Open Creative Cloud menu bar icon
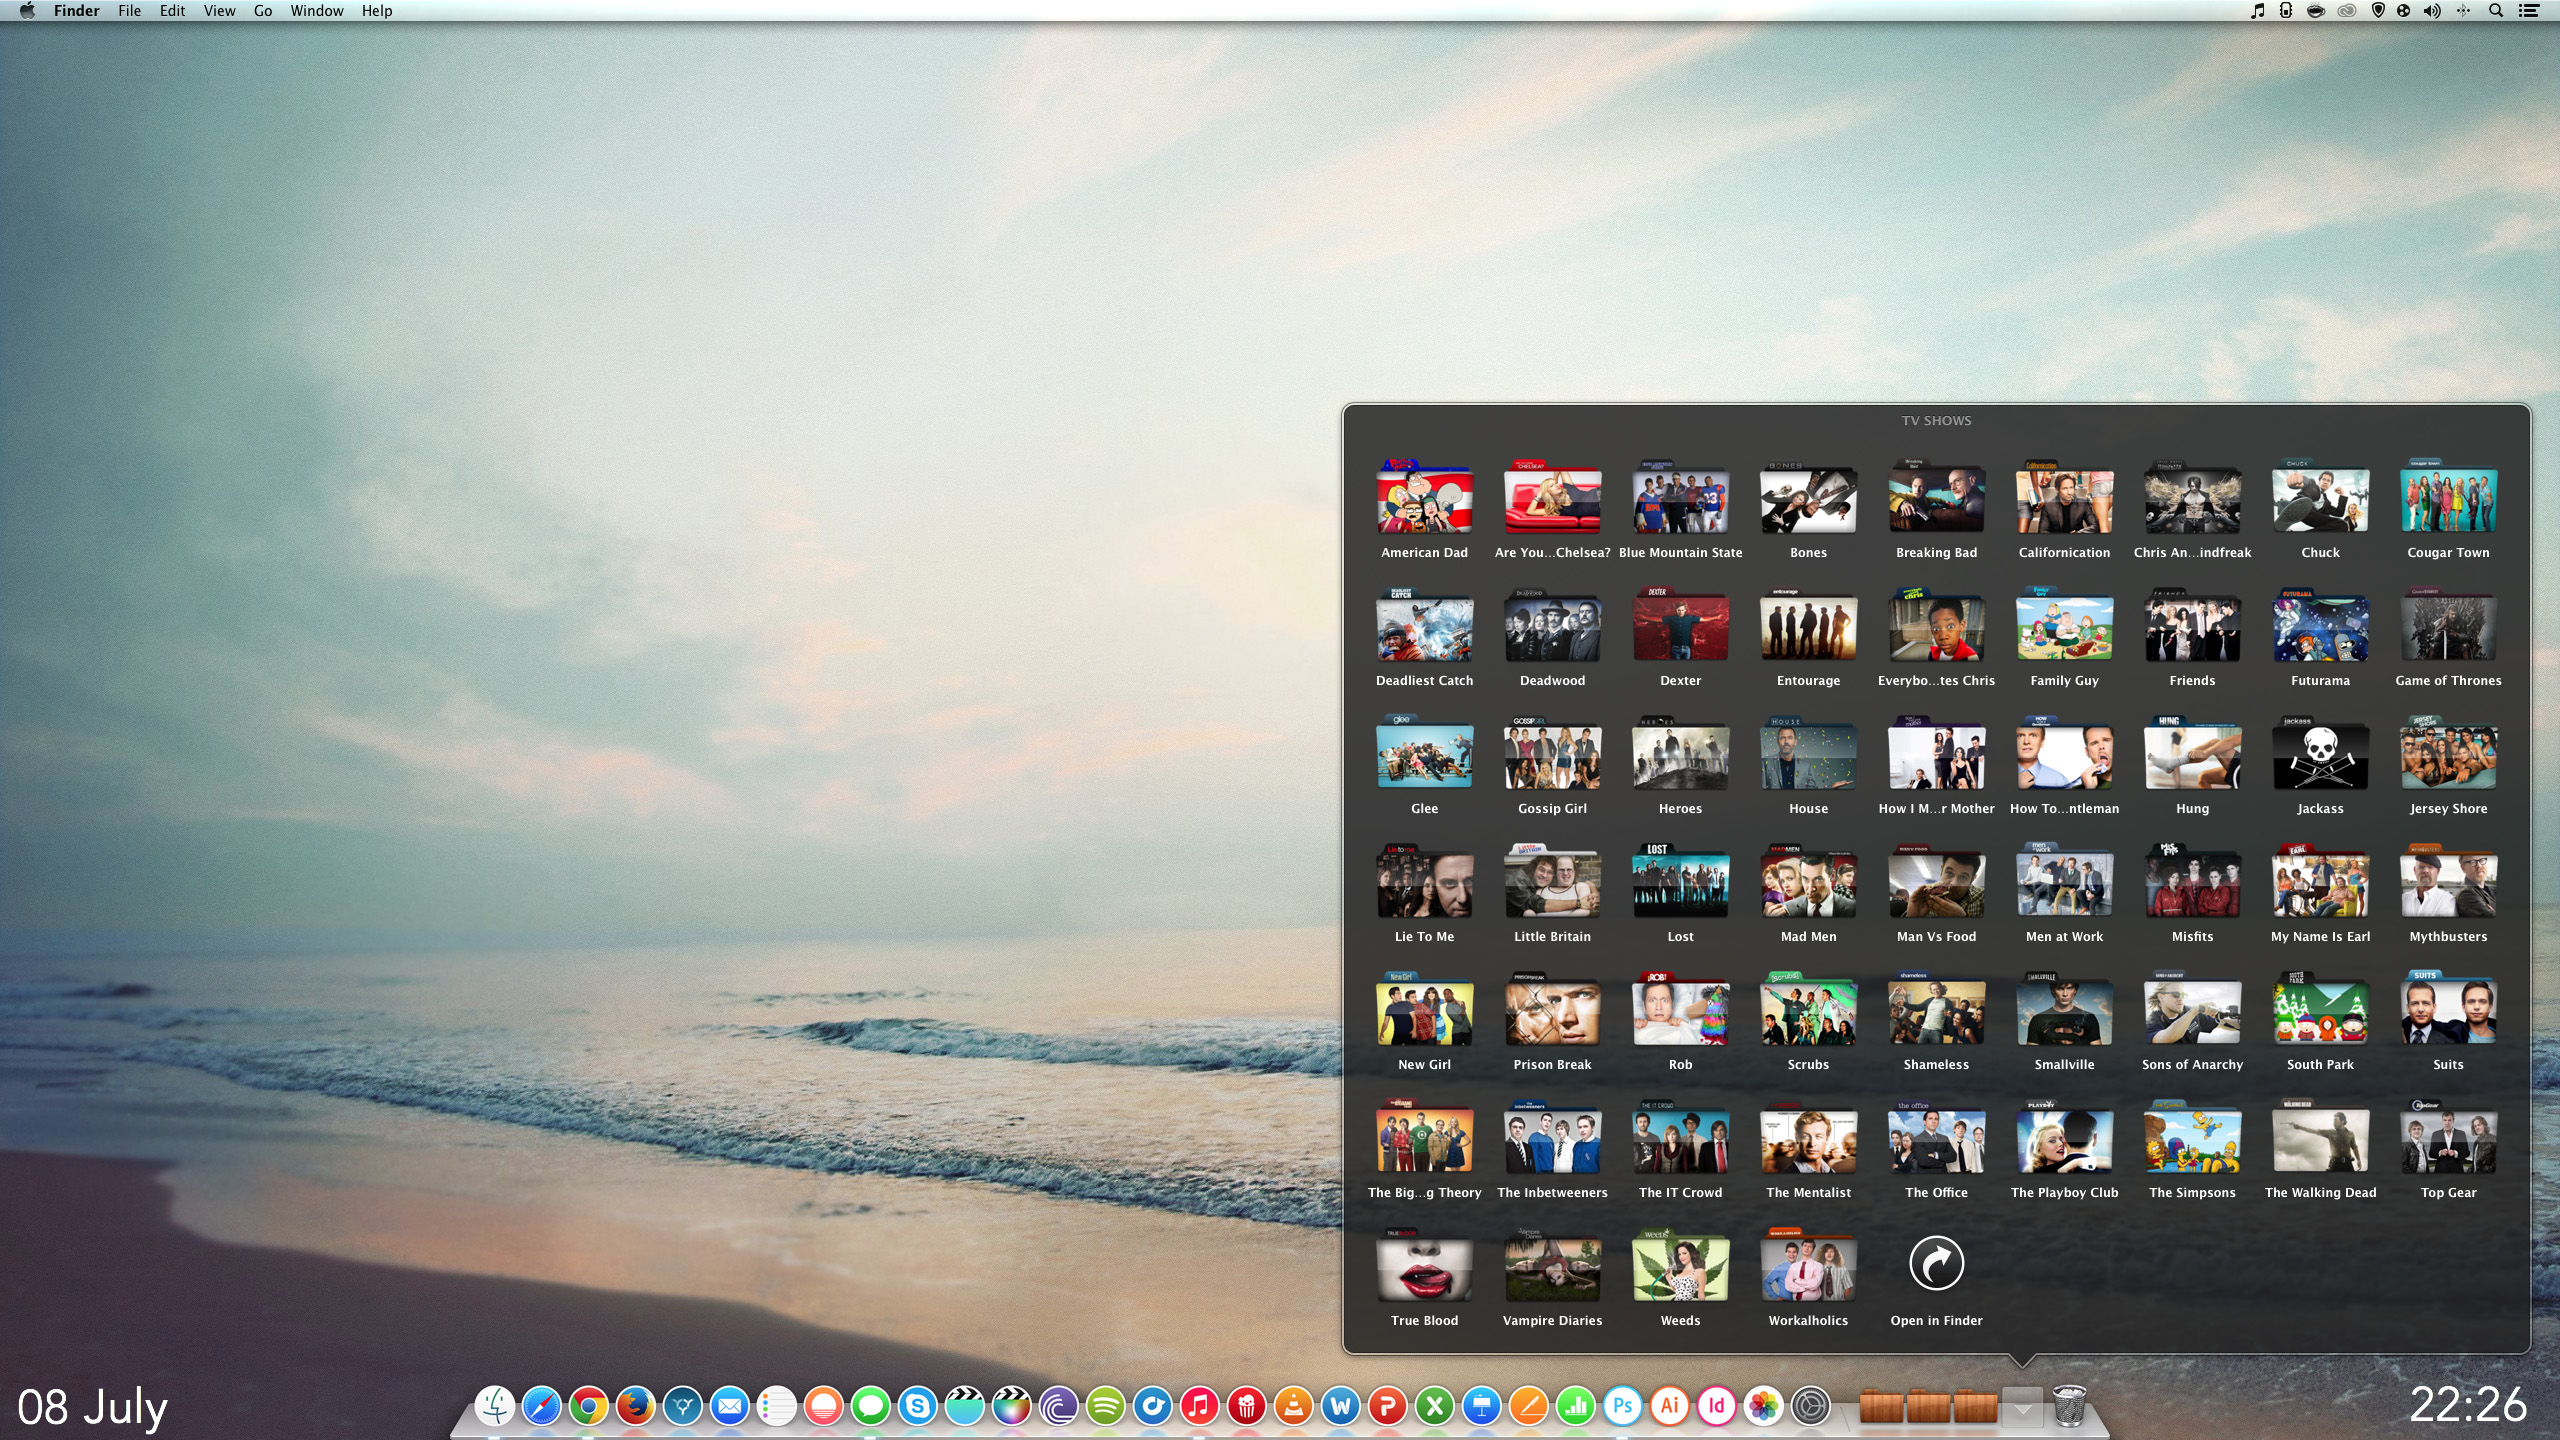2560x1440 pixels. click(2346, 11)
